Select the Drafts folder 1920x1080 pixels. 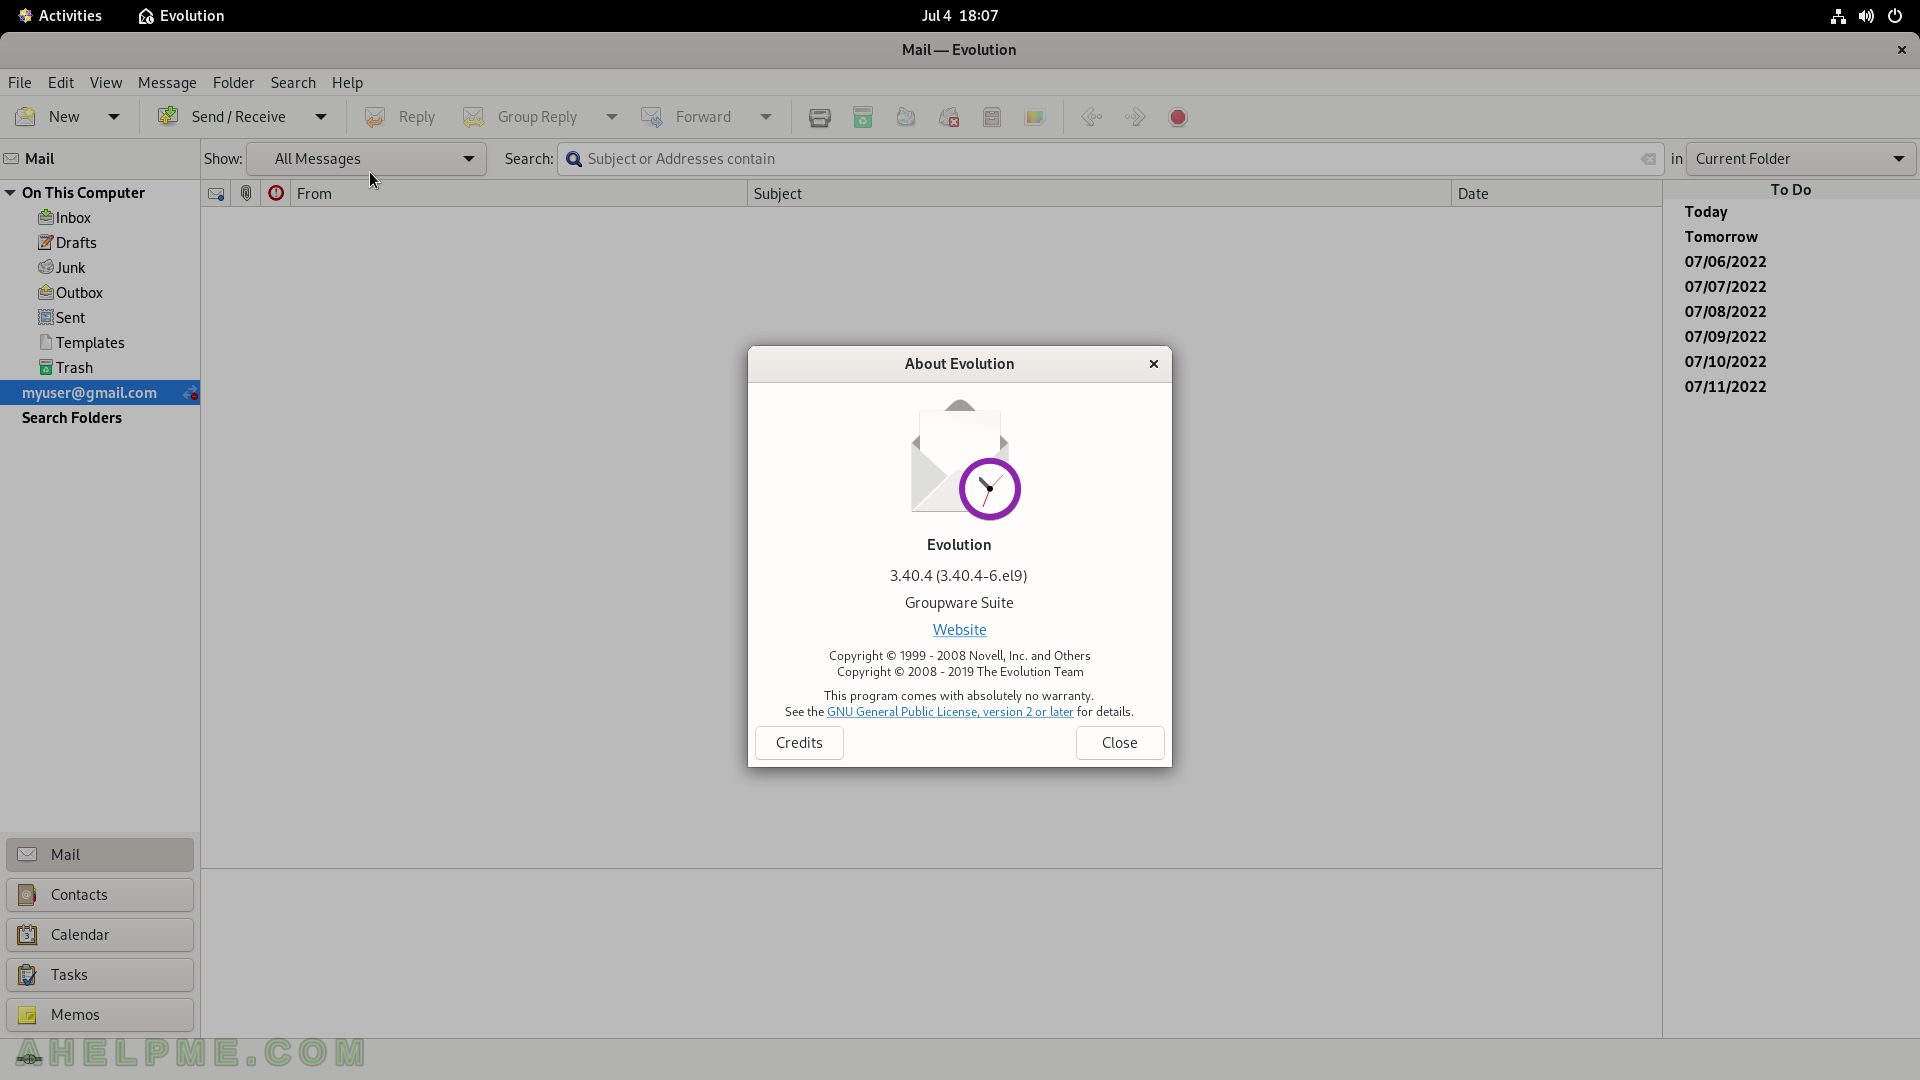pos(100,243)
